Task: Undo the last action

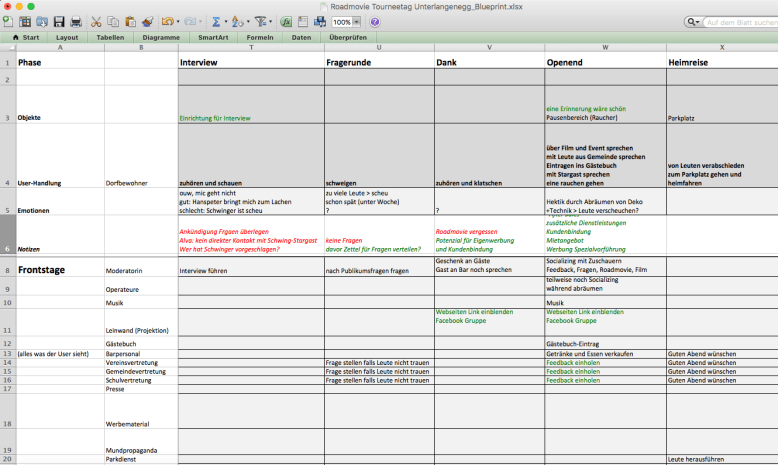Action: pos(167,21)
